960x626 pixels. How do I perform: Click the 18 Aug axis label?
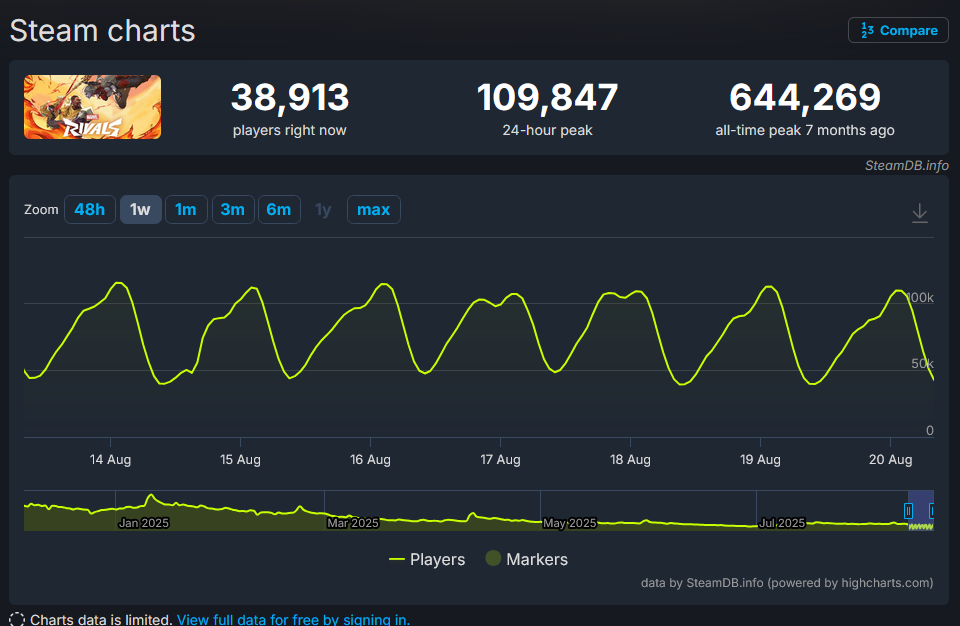click(630, 459)
